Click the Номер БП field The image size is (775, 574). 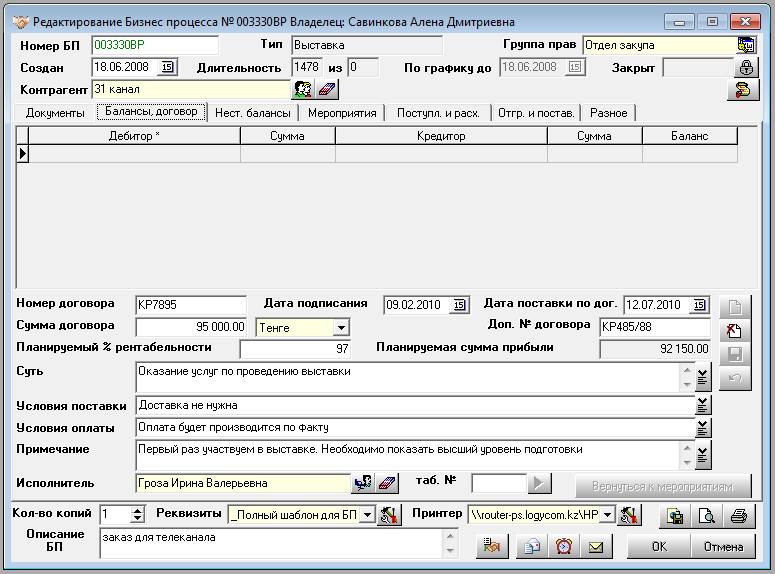[155, 45]
